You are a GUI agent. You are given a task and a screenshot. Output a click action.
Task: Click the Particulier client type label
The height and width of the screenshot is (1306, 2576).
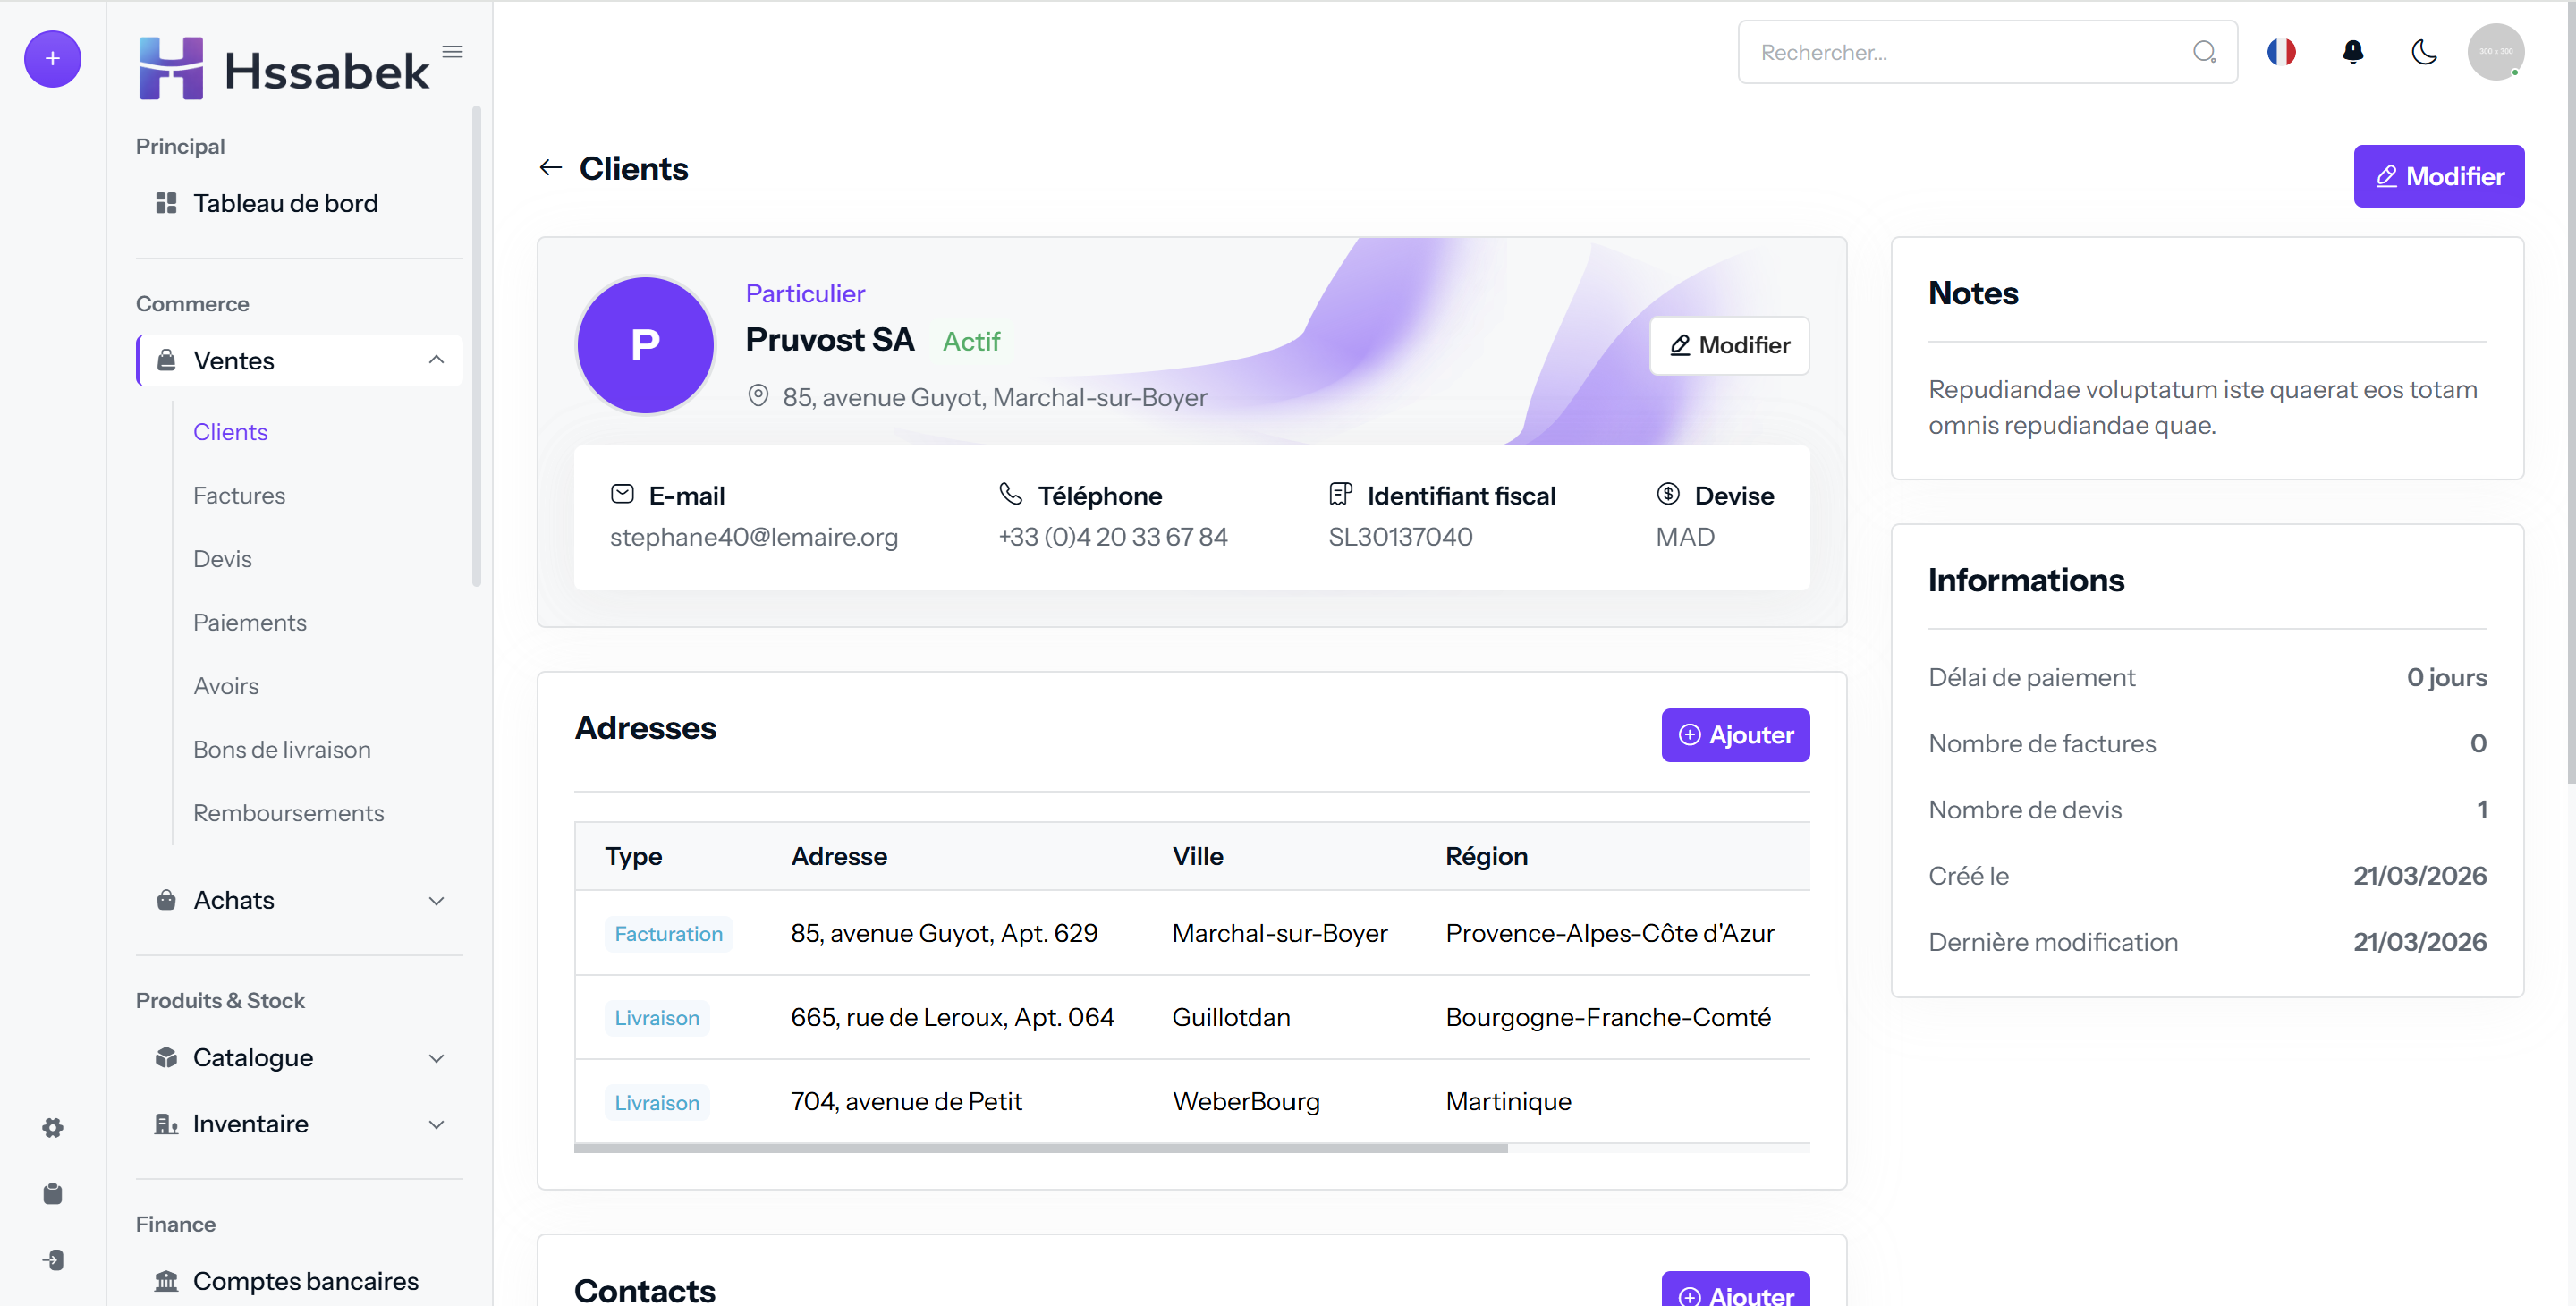[x=805, y=293]
